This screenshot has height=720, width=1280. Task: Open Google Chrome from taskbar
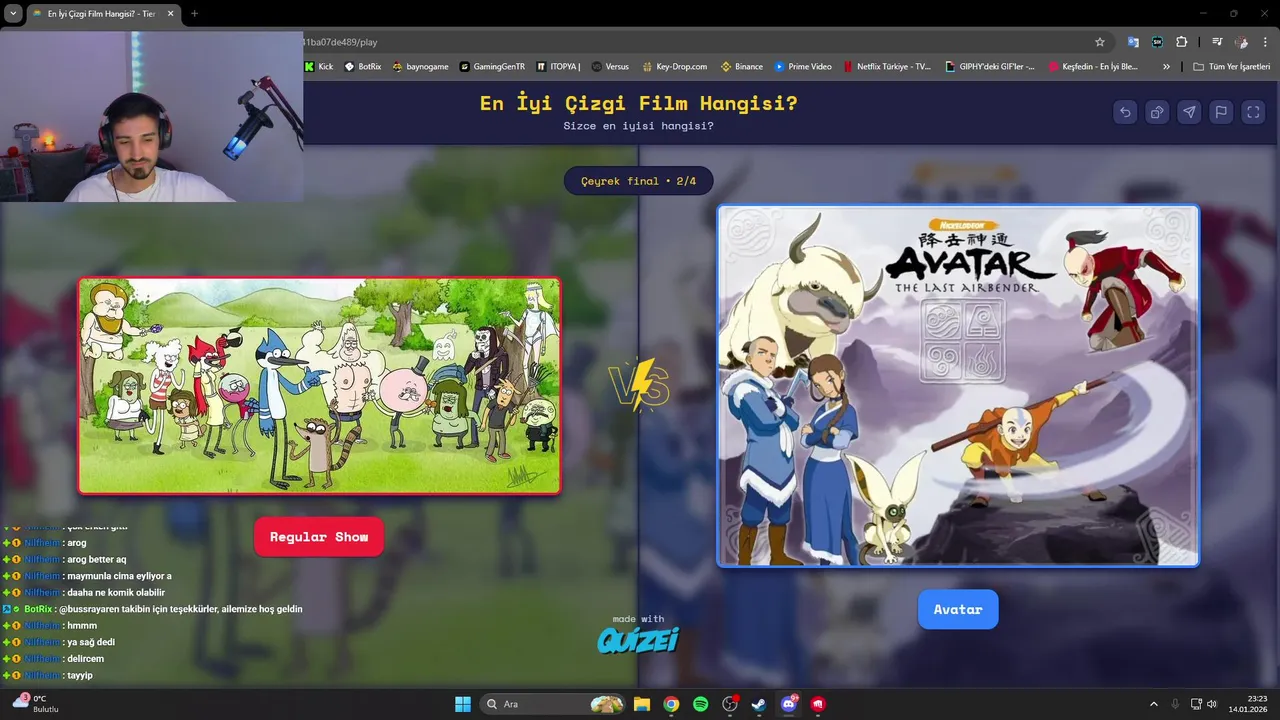[671, 704]
